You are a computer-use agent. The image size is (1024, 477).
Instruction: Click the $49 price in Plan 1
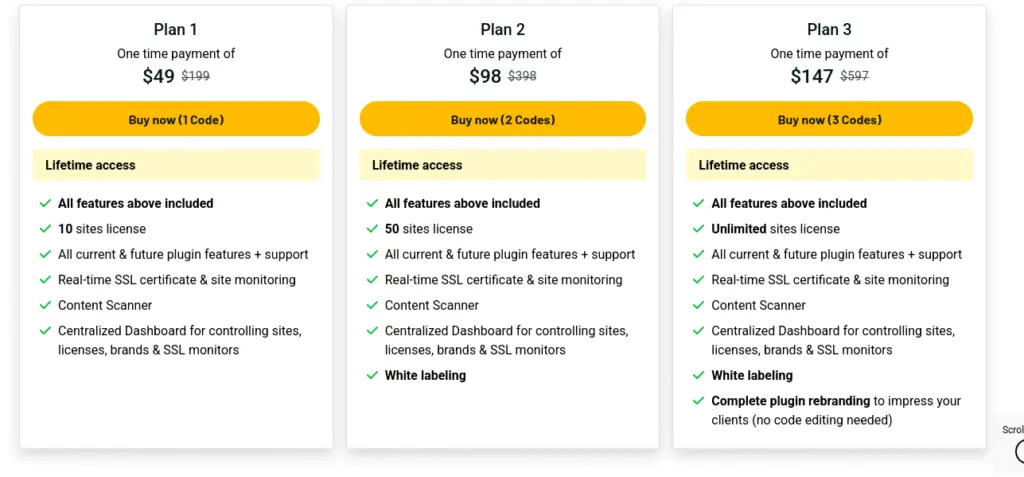click(x=158, y=76)
